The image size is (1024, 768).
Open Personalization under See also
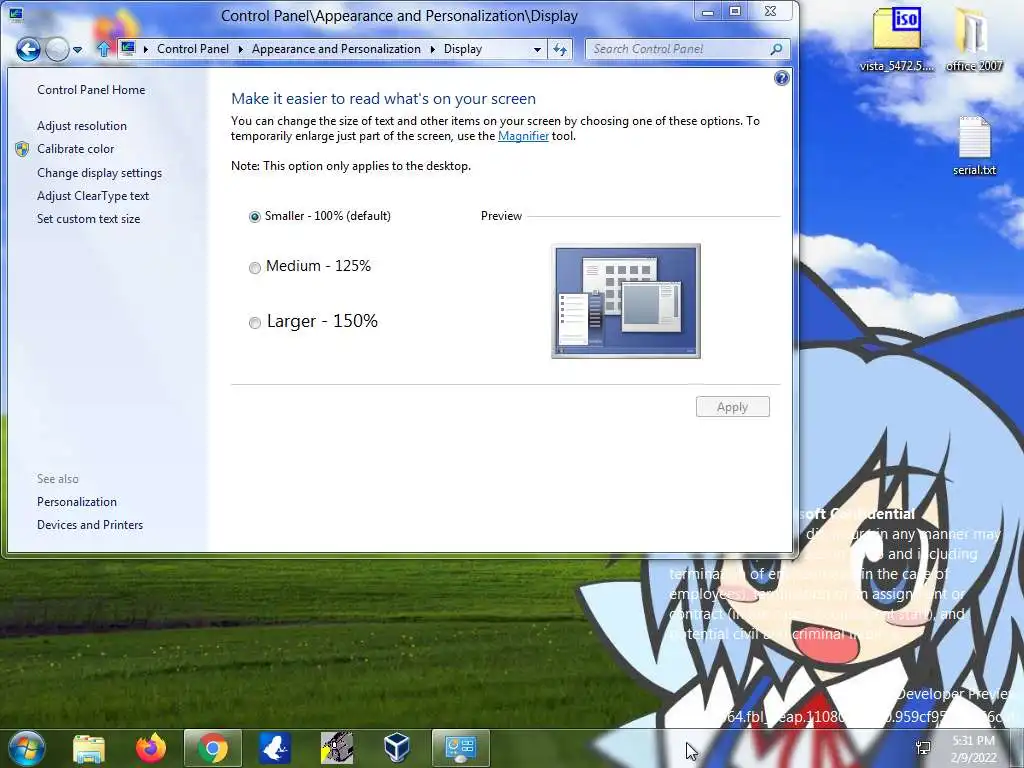pyautogui.click(x=77, y=502)
